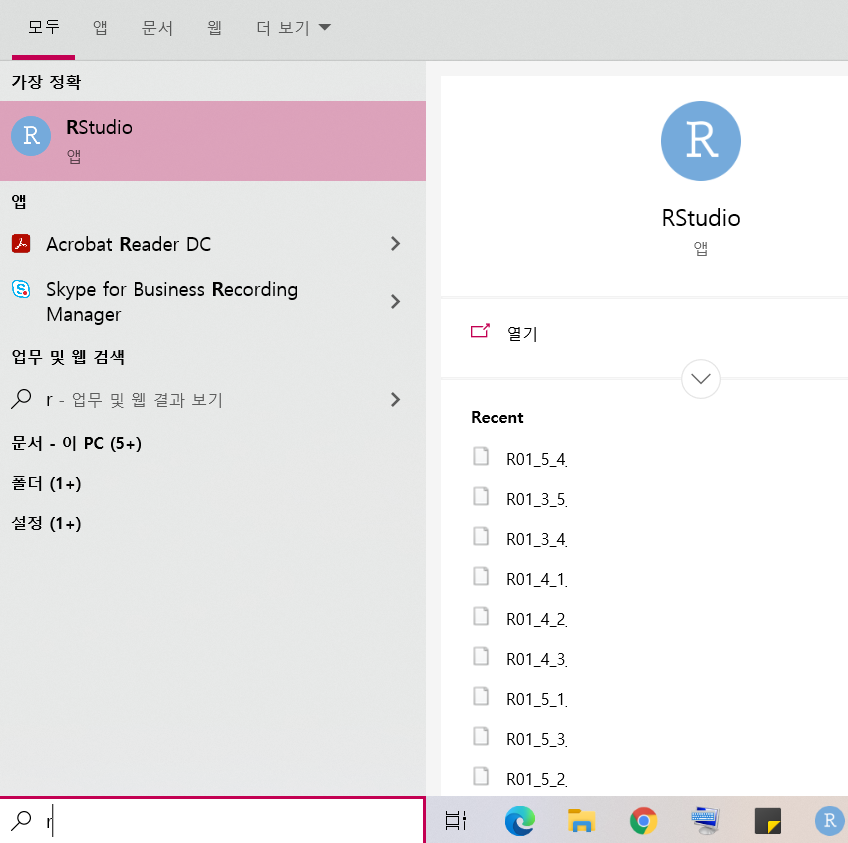This screenshot has height=843, width=848.
Task: Expand Acrobat Reader DC options arrow
Action: [395, 244]
